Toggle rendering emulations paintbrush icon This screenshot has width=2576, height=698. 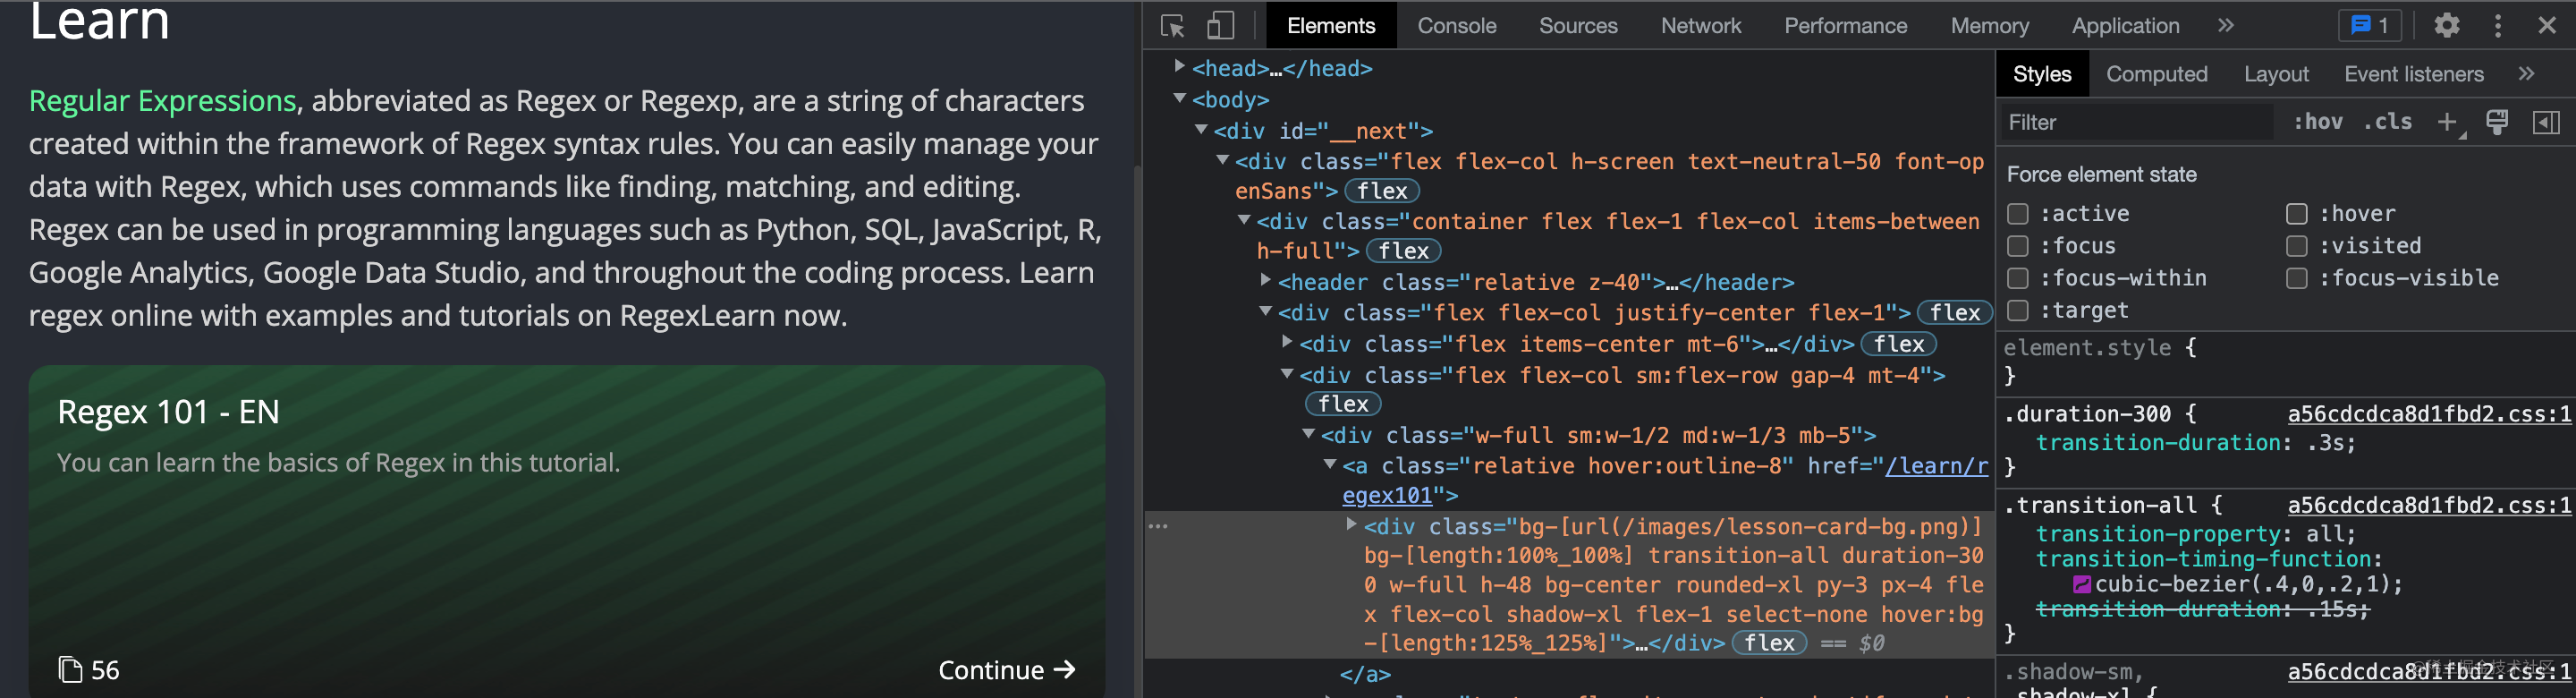[x=2497, y=122]
